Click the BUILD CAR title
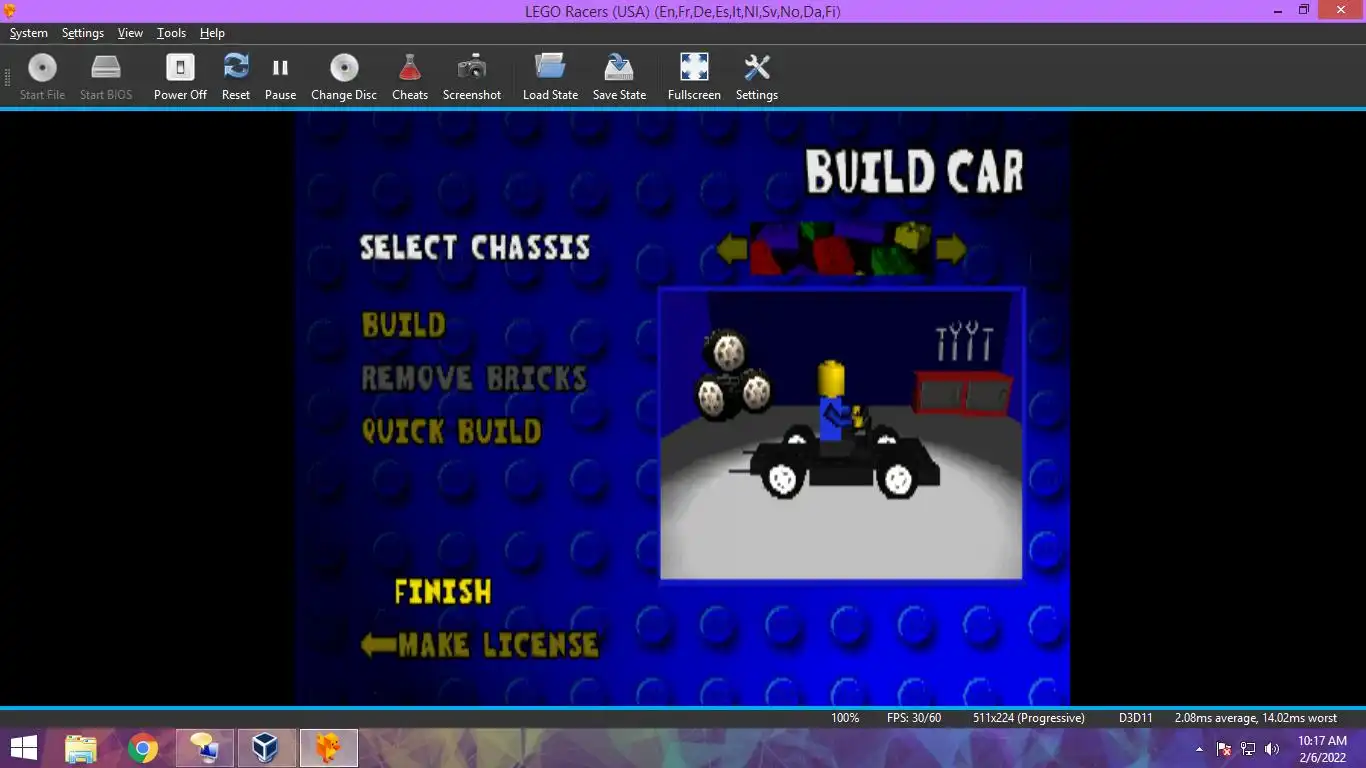Viewport: 1366px width, 768px height. (x=915, y=172)
